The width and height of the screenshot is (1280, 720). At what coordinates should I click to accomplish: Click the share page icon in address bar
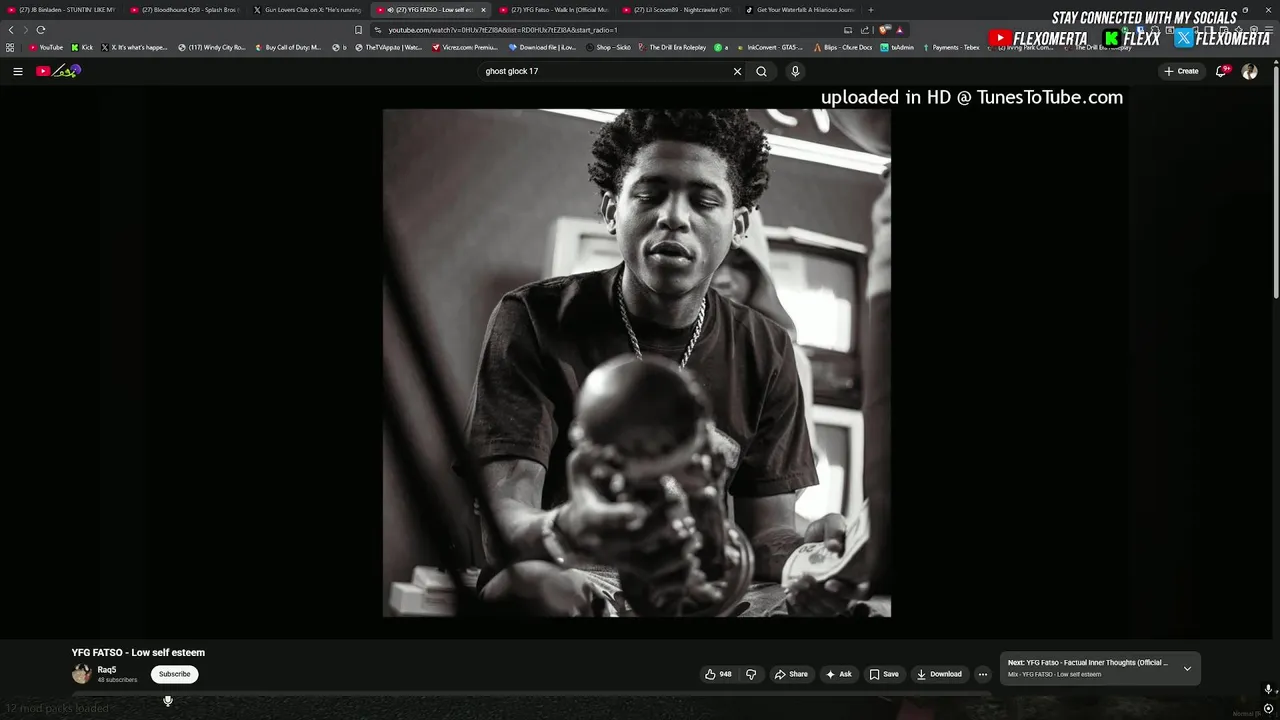coord(865,30)
